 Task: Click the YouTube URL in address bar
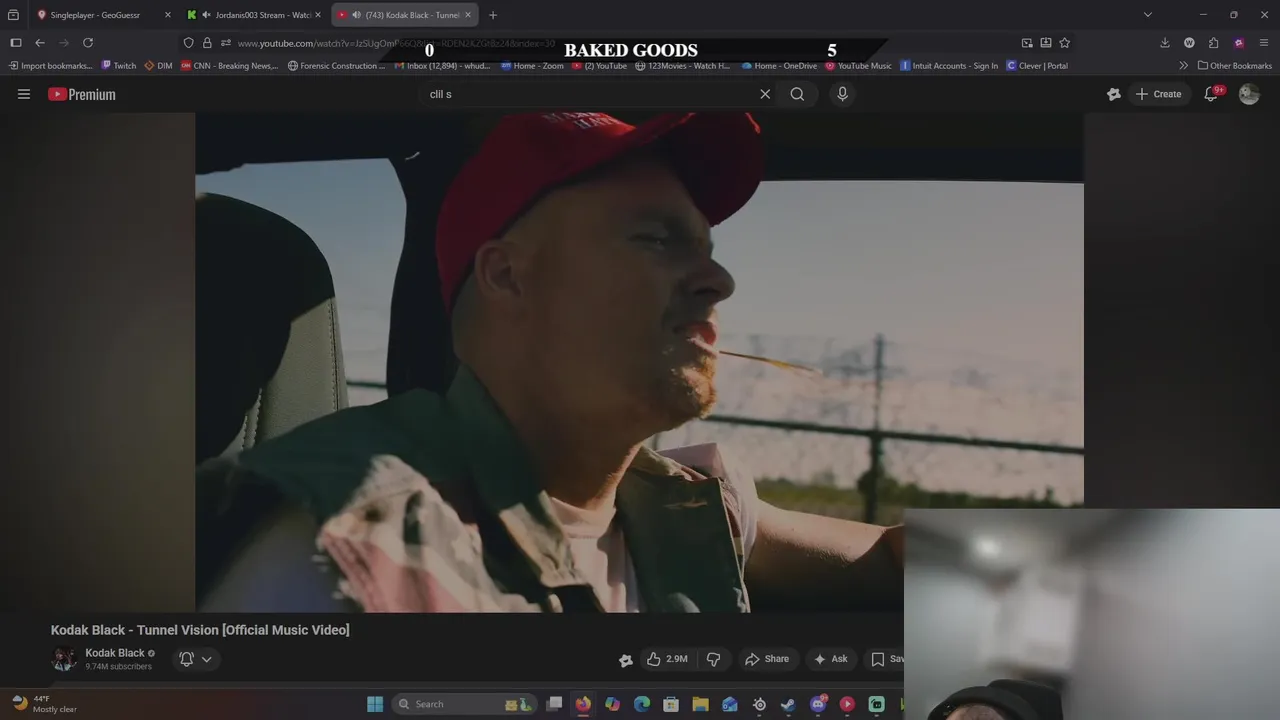pos(396,43)
